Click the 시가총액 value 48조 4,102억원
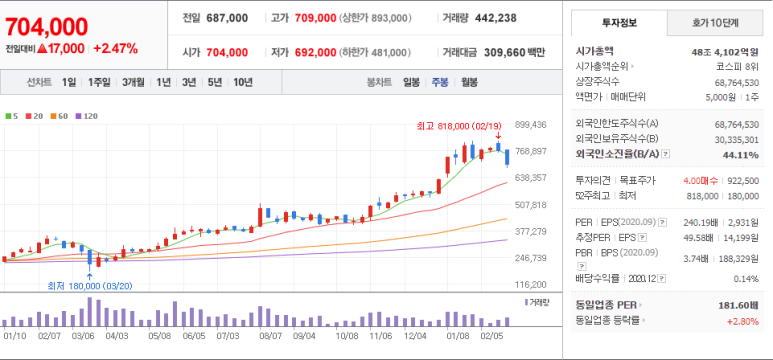Screen dimensions: 773x360 click(x=725, y=51)
